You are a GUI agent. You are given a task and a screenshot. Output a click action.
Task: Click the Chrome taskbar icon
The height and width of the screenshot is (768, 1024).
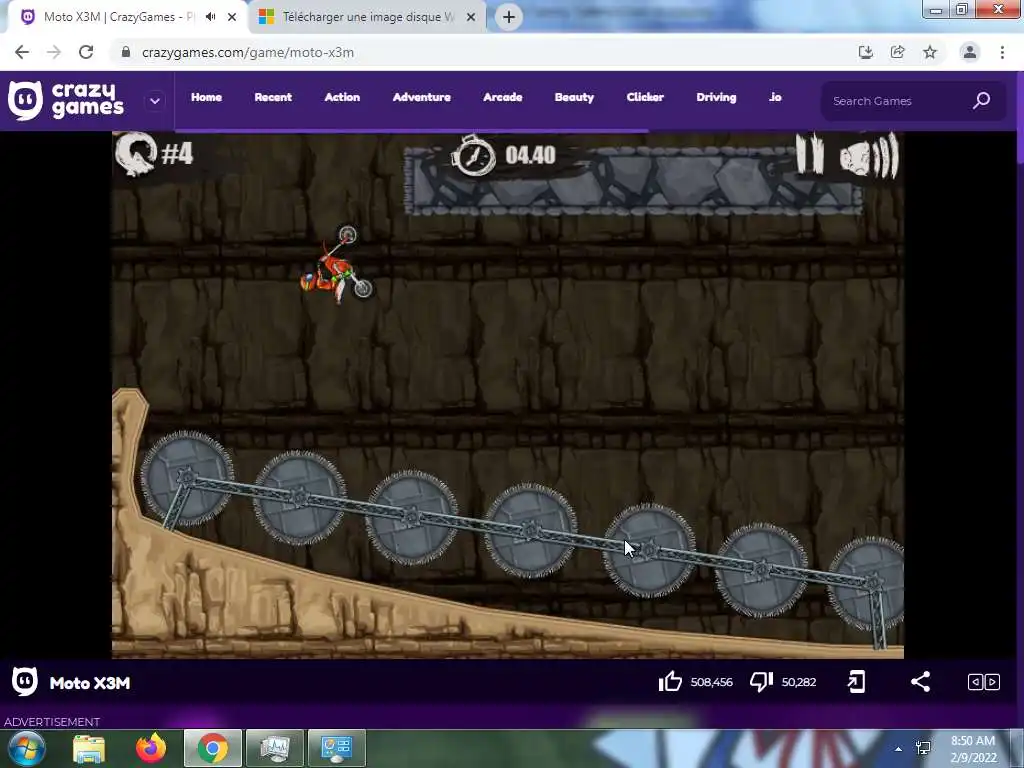point(213,748)
